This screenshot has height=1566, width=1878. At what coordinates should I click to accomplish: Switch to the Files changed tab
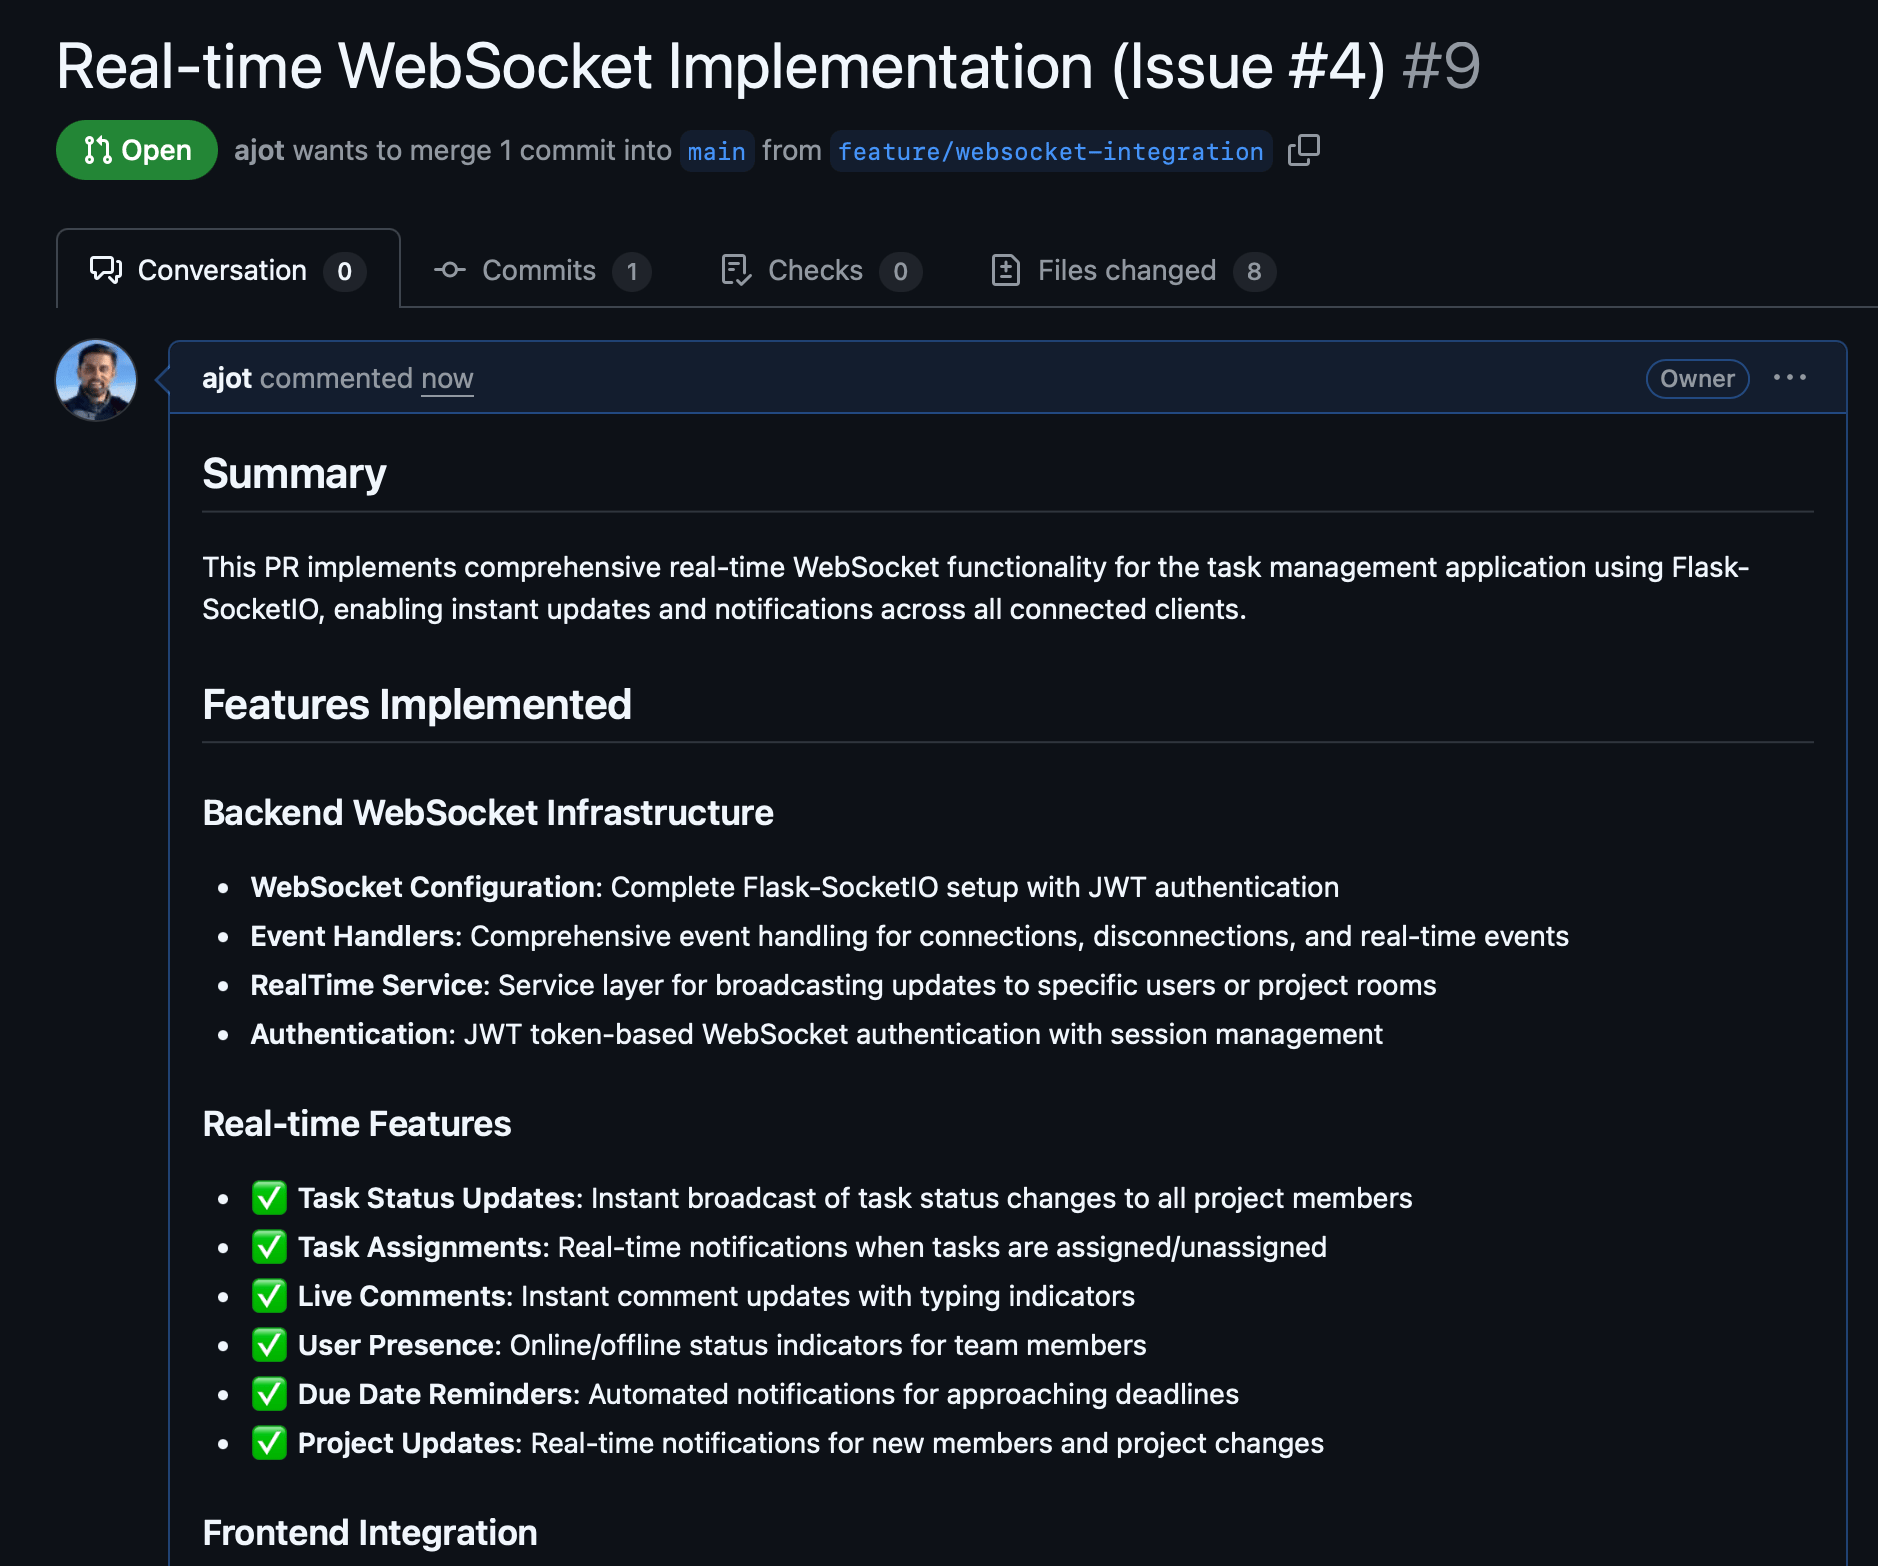[1132, 270]
